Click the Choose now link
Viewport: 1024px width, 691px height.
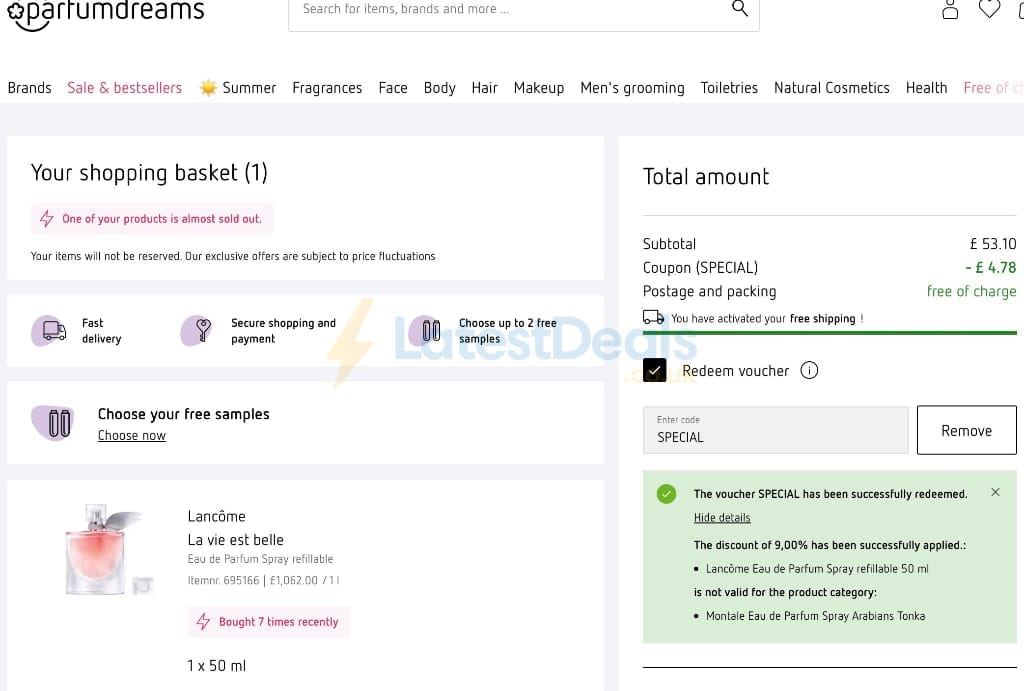click(132, 436)
